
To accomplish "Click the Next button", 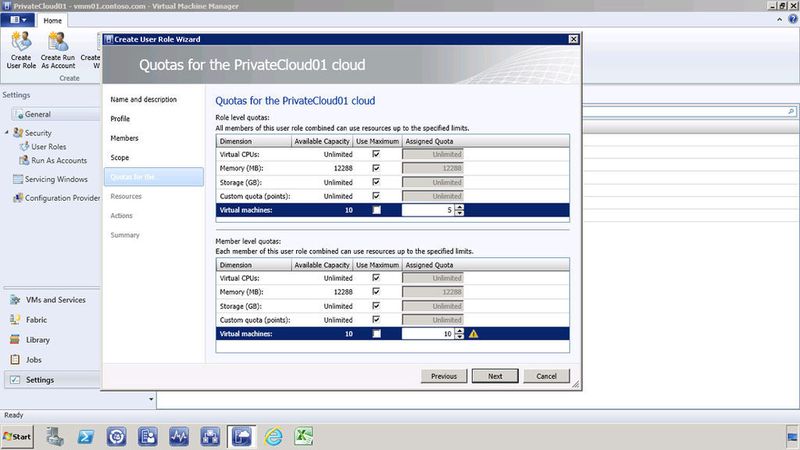I will (495, 376).
